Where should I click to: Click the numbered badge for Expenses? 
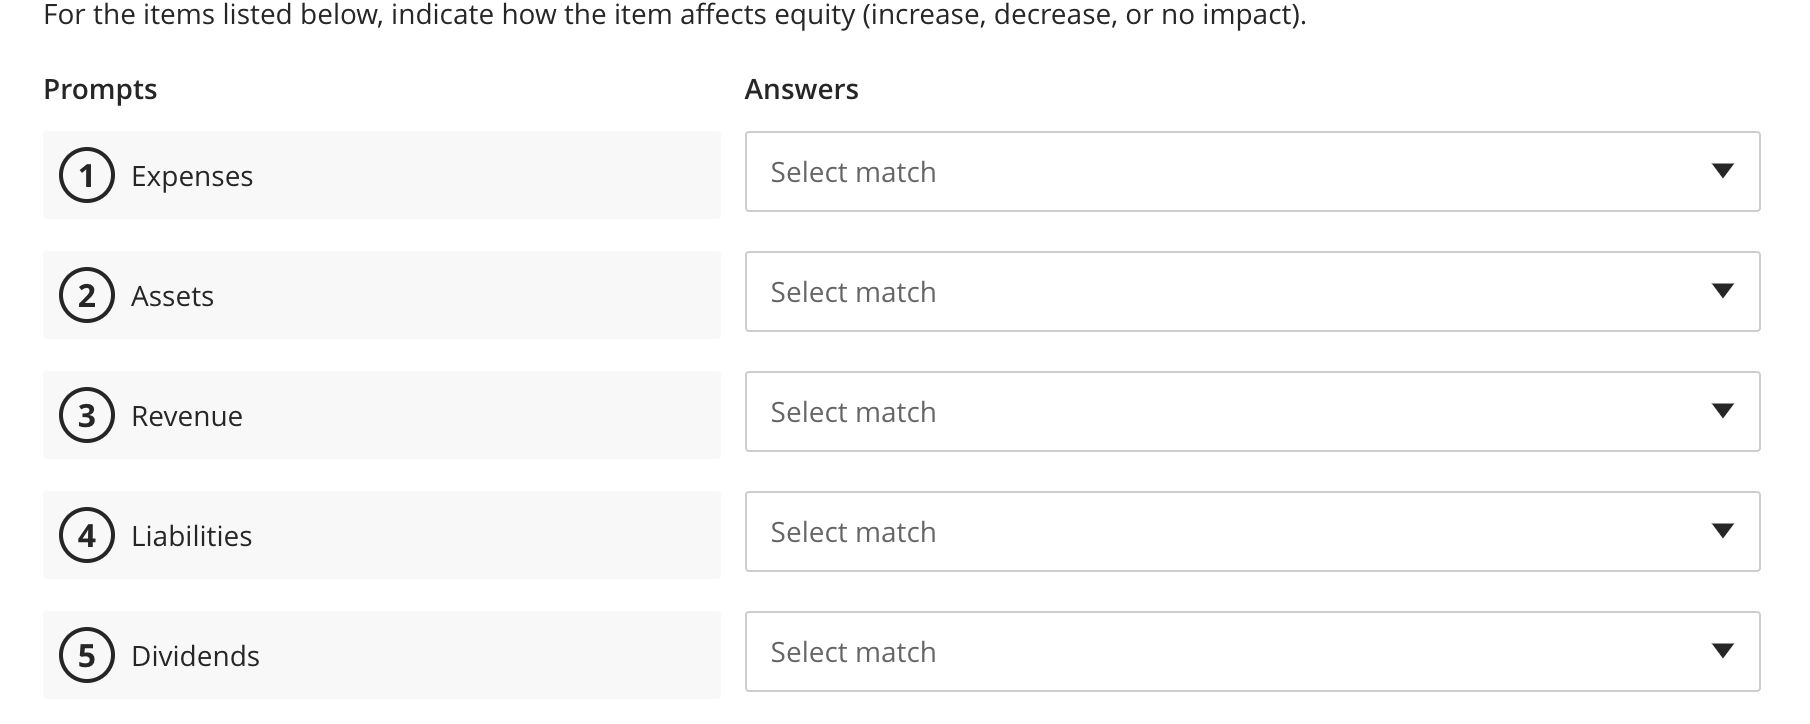[86, 175]
